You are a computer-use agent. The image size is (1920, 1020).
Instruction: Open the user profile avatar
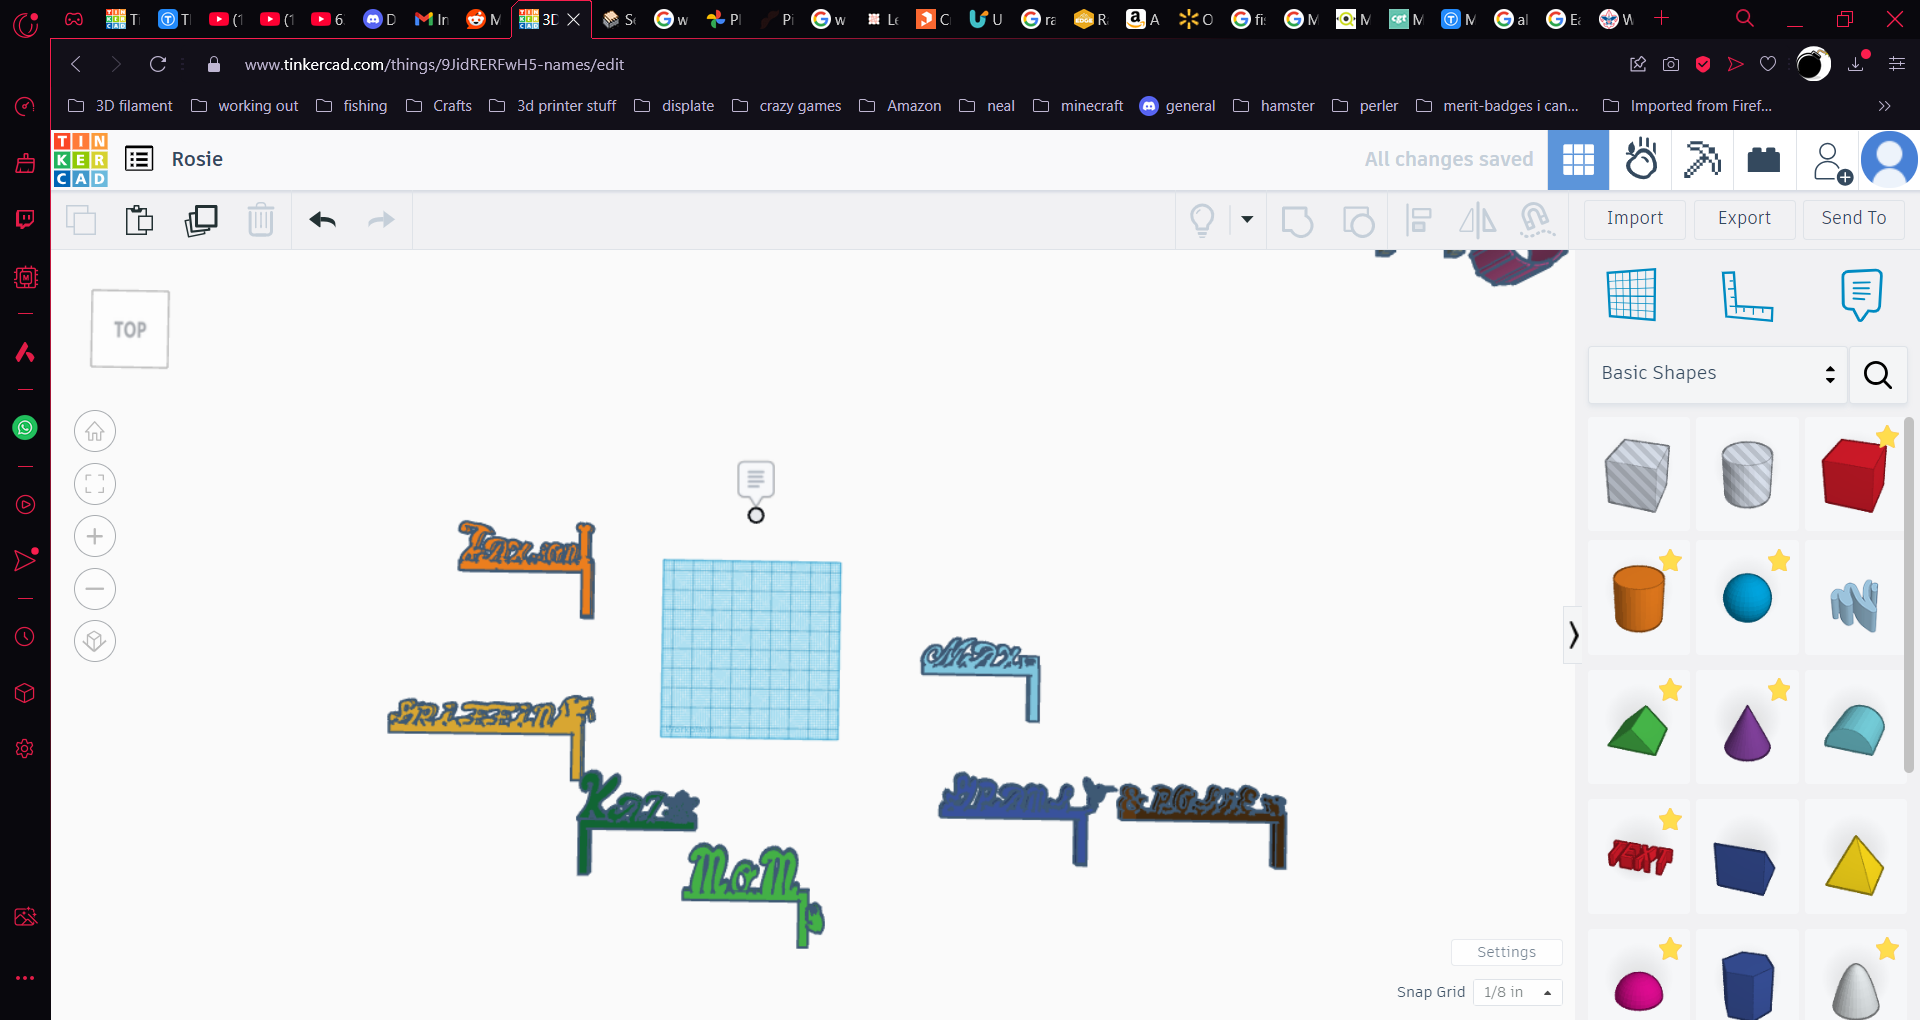click(x=1889, y=160)
